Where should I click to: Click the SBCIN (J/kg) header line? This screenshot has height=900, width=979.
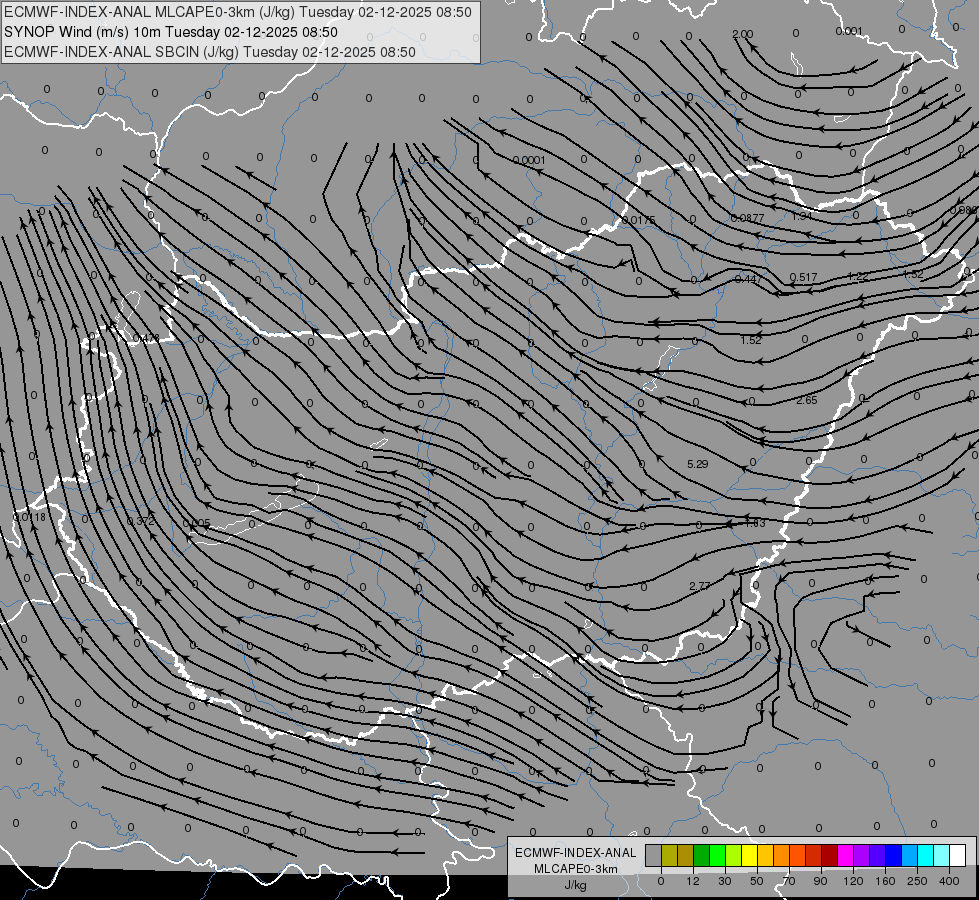(x=210, y=52)
